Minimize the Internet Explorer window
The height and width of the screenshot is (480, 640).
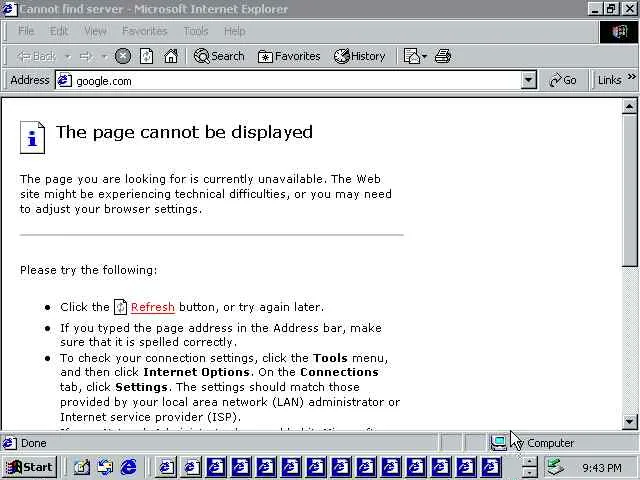pos(595,9)
